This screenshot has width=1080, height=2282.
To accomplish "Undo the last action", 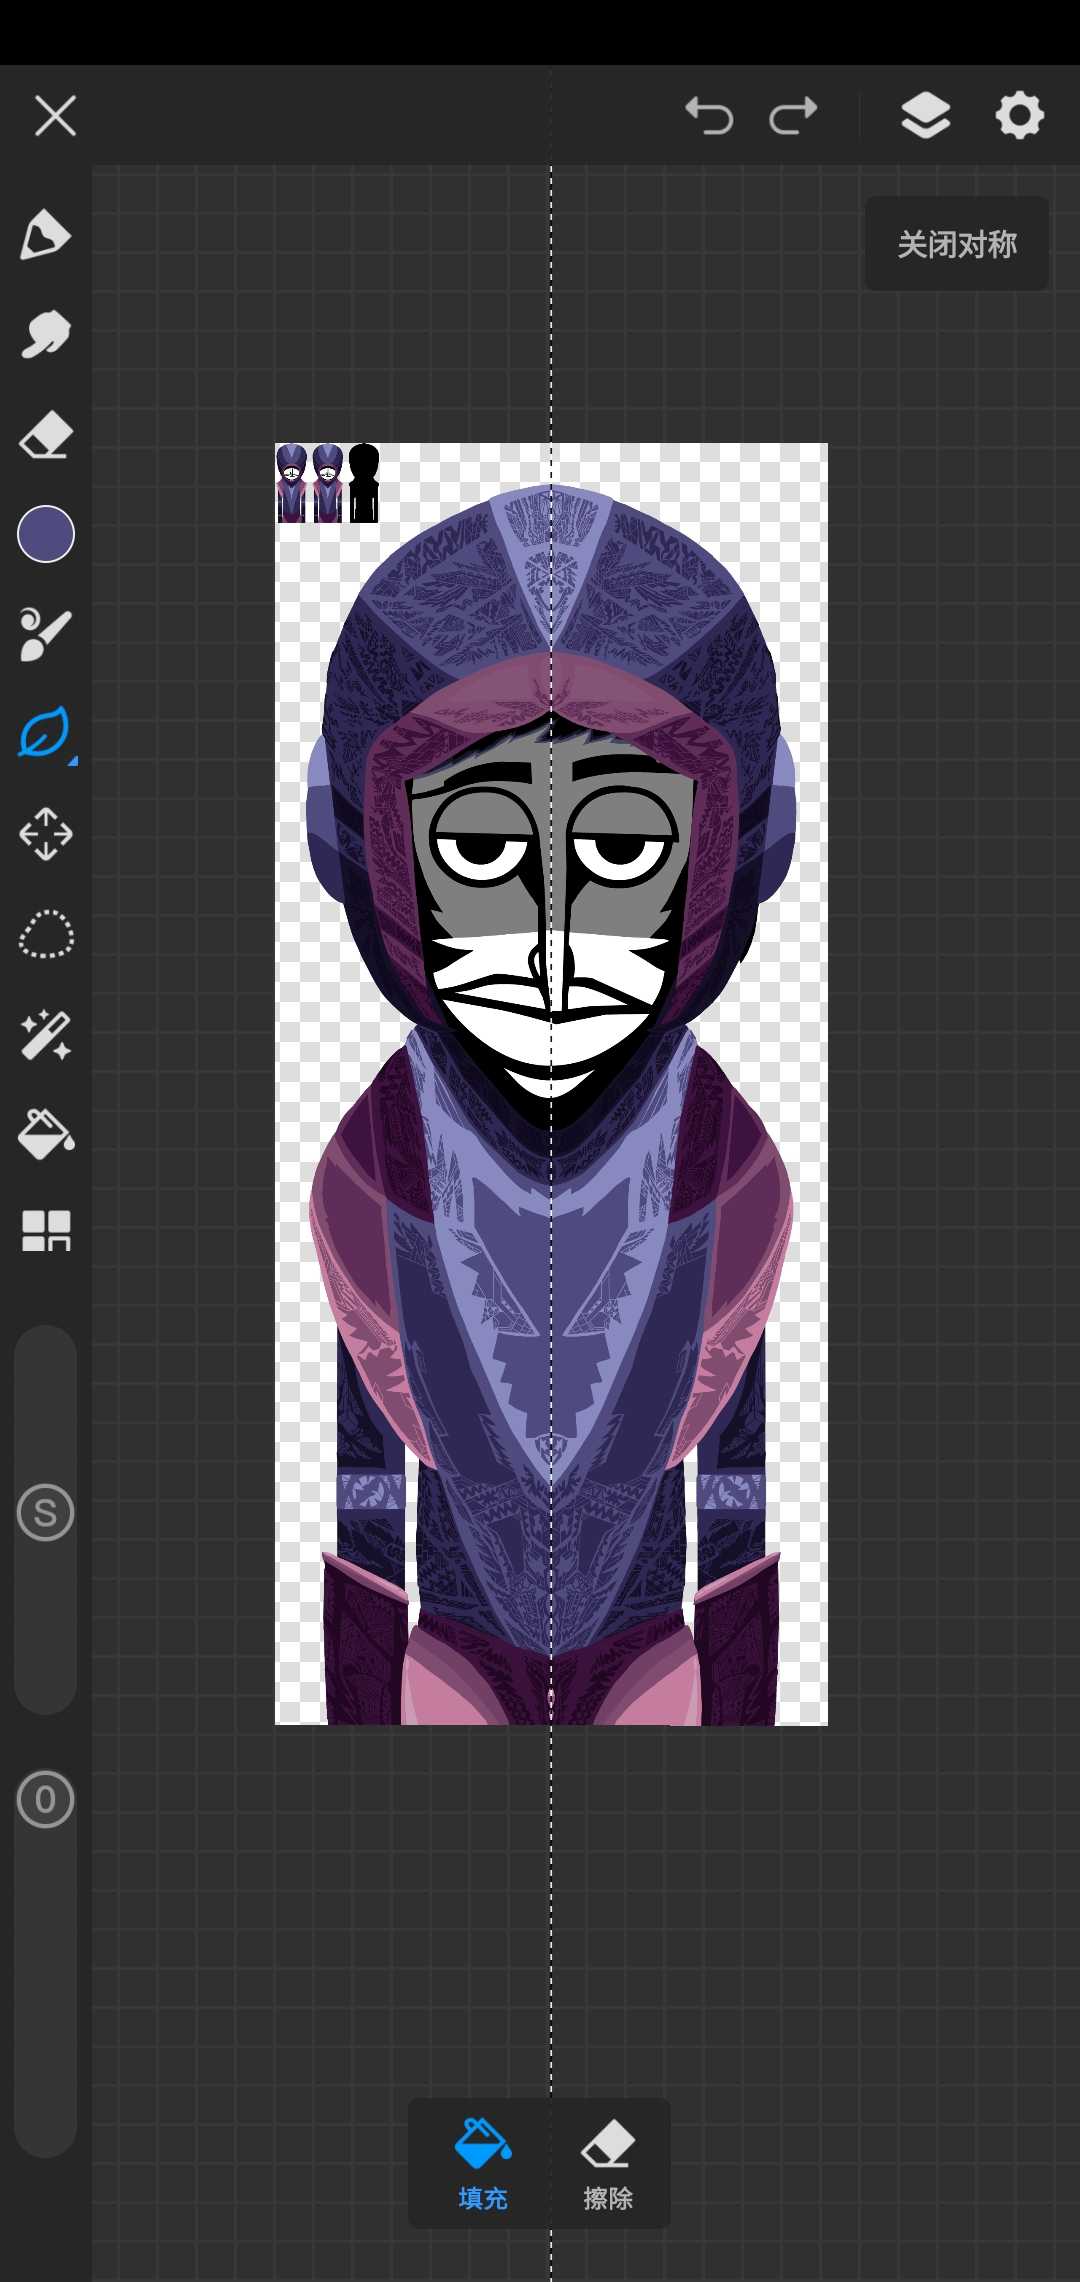I will tap(709, 116).
